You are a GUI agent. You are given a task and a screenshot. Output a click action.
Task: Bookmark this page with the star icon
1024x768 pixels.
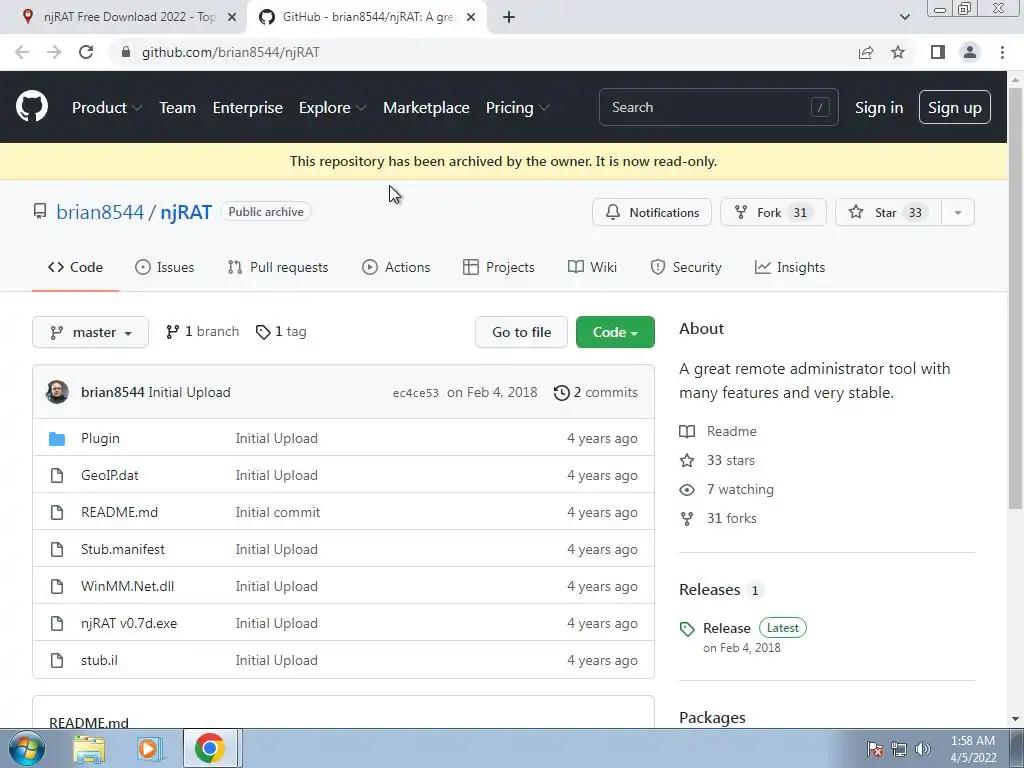(x=898, y=52)
